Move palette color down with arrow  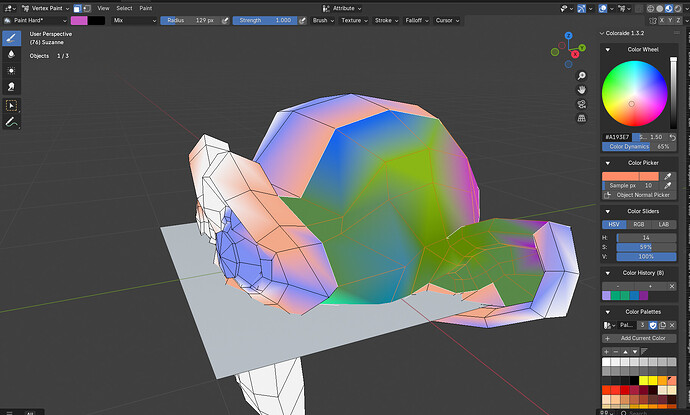635,352
